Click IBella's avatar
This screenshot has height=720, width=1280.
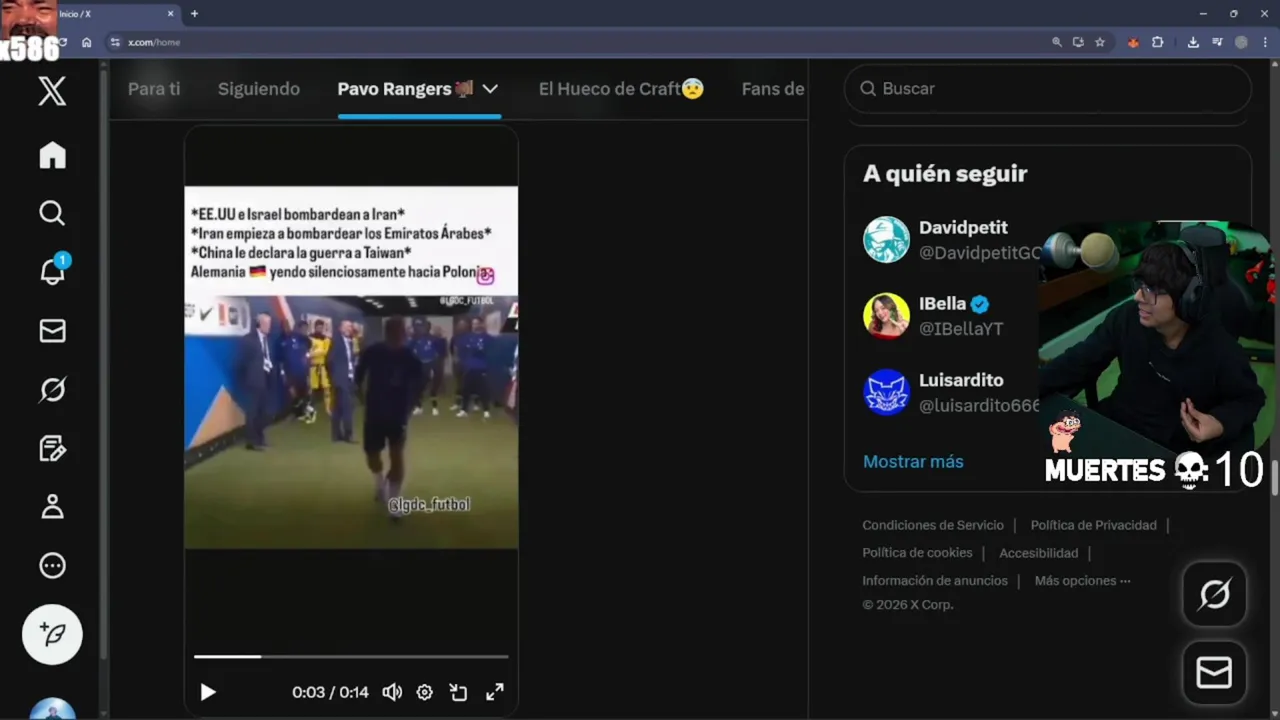click(886, 316)
